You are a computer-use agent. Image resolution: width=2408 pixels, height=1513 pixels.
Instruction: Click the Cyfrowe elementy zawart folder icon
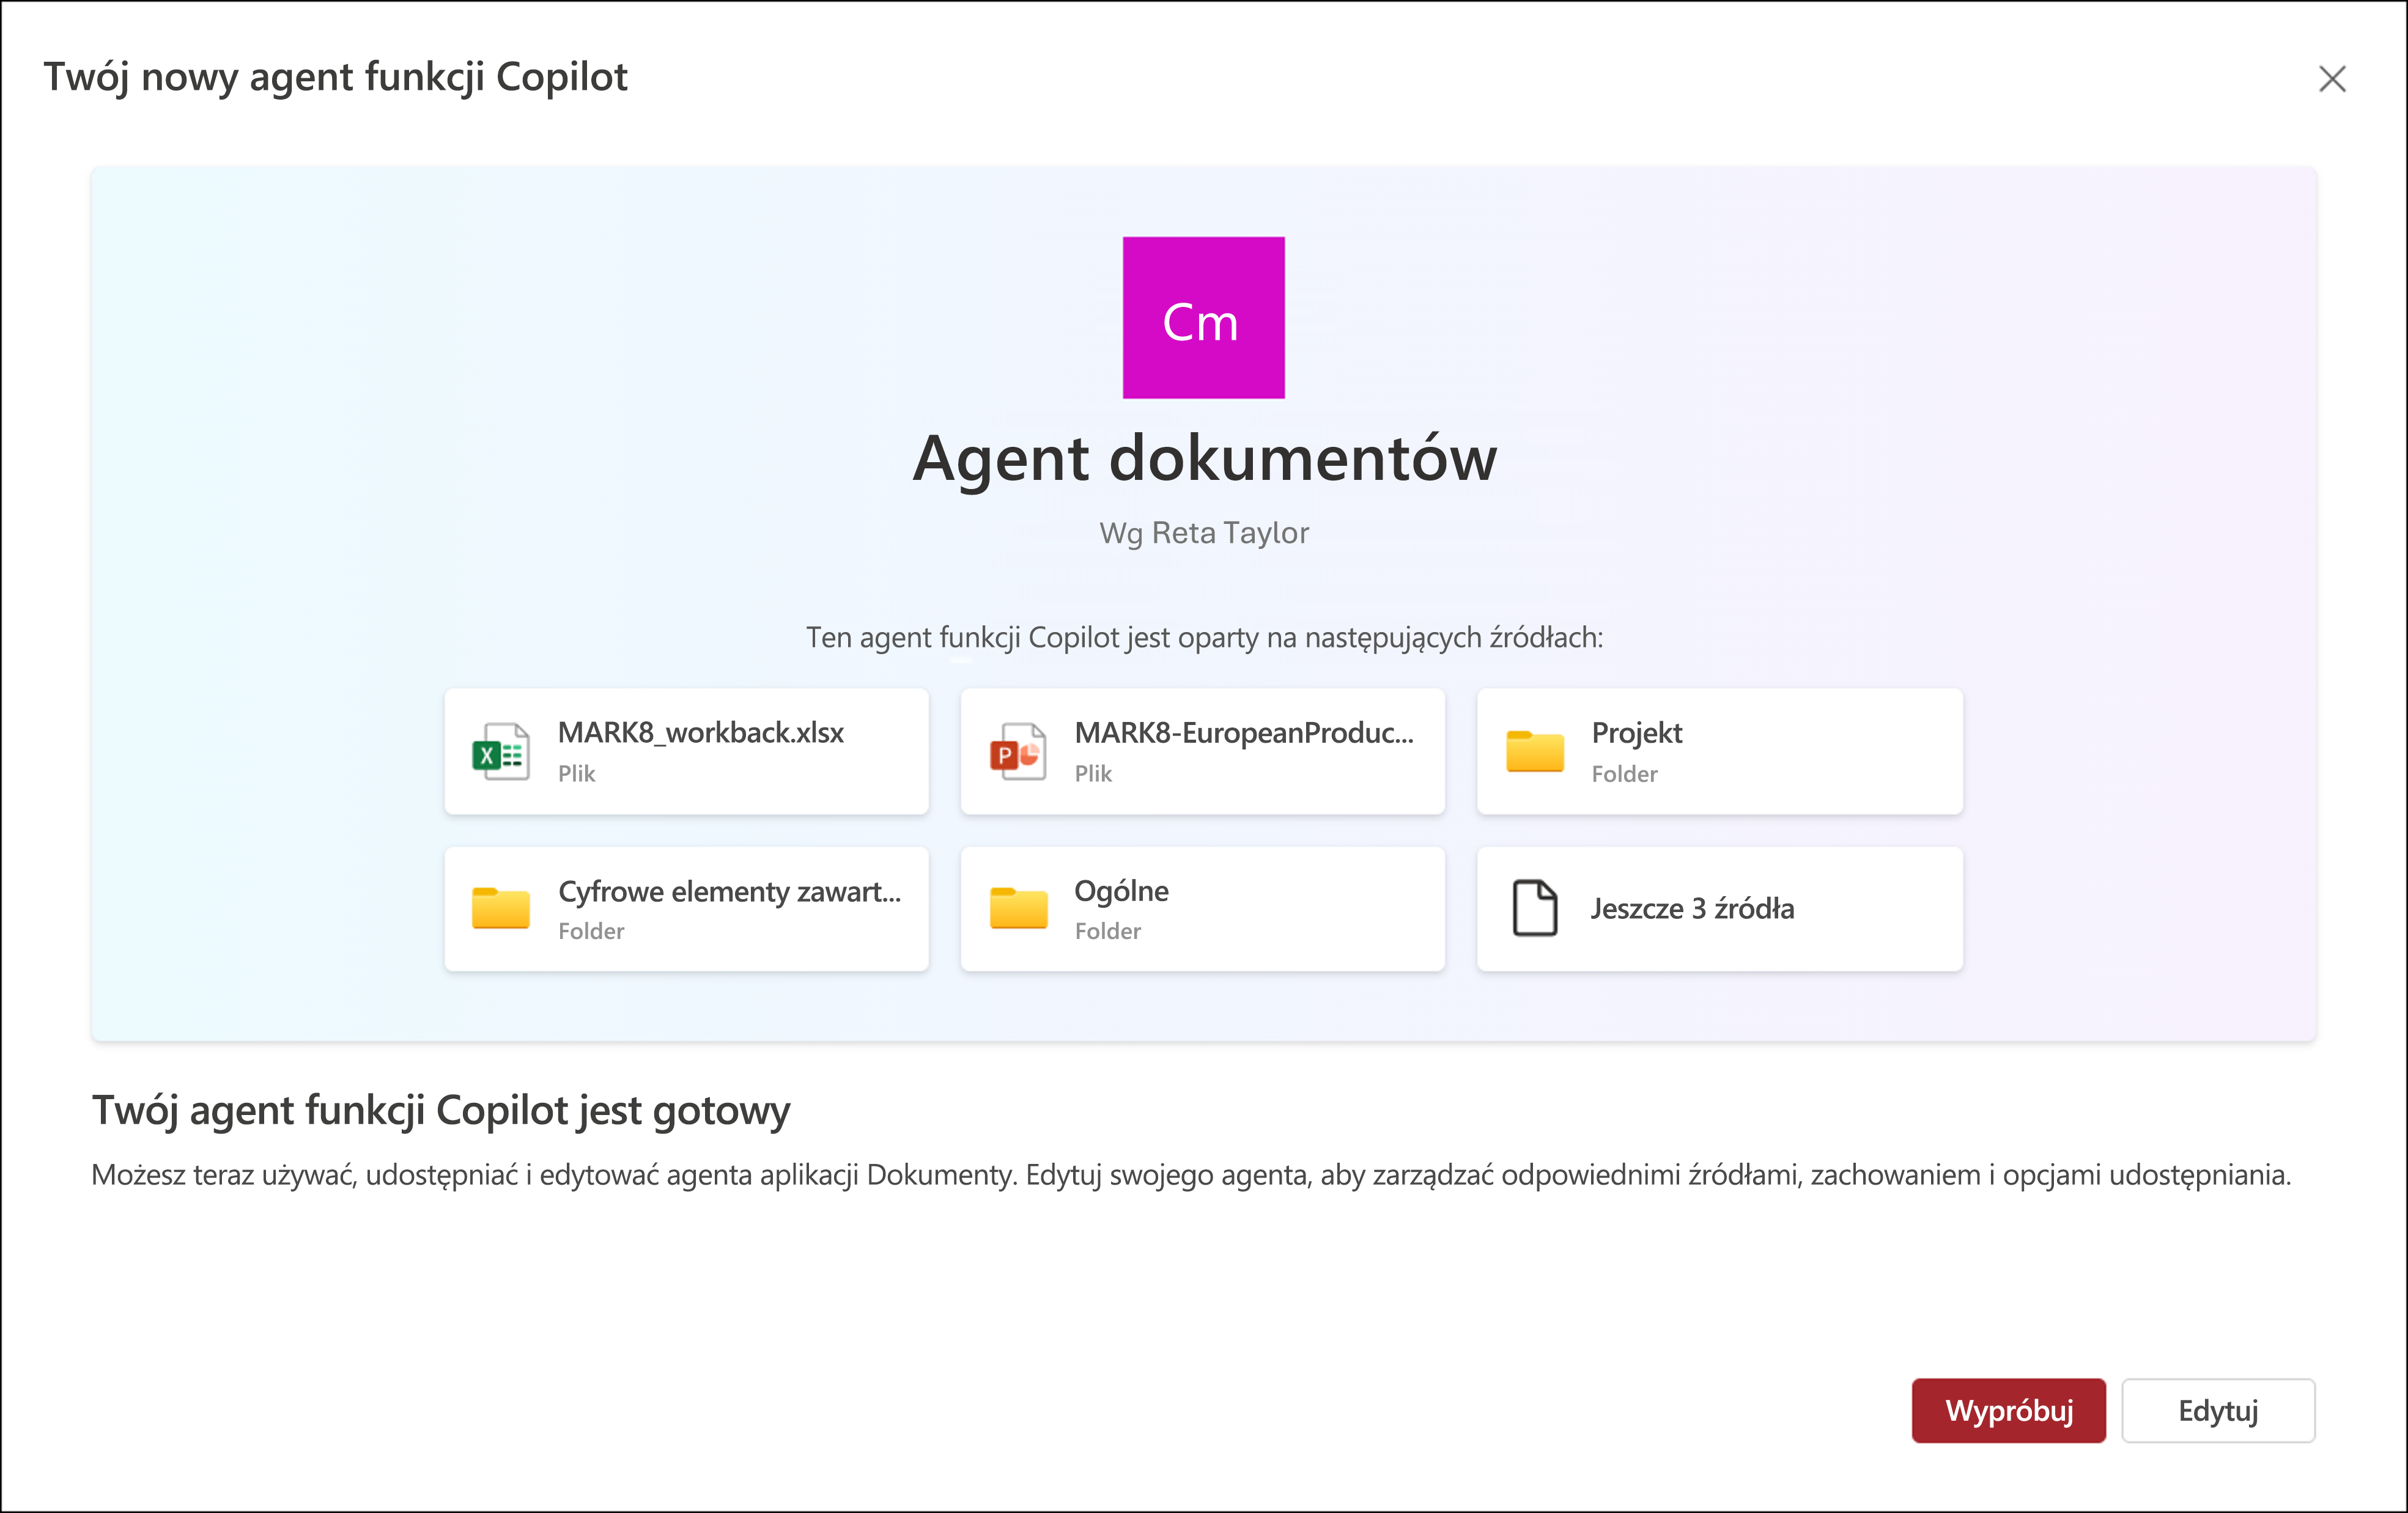(x=500, y=908)
